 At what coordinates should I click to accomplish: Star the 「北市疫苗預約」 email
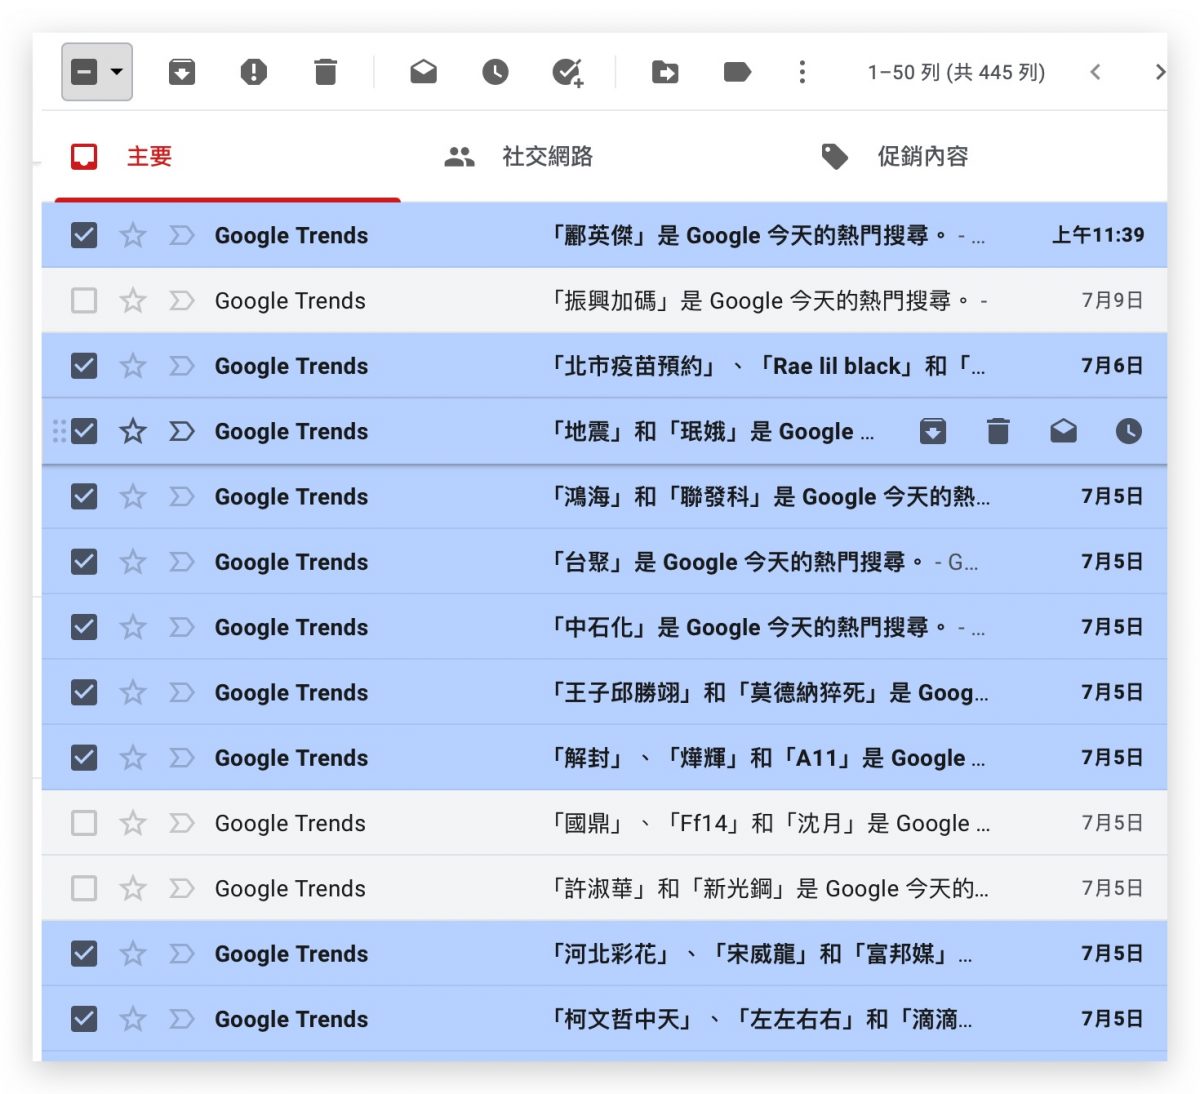click(133, 366)
